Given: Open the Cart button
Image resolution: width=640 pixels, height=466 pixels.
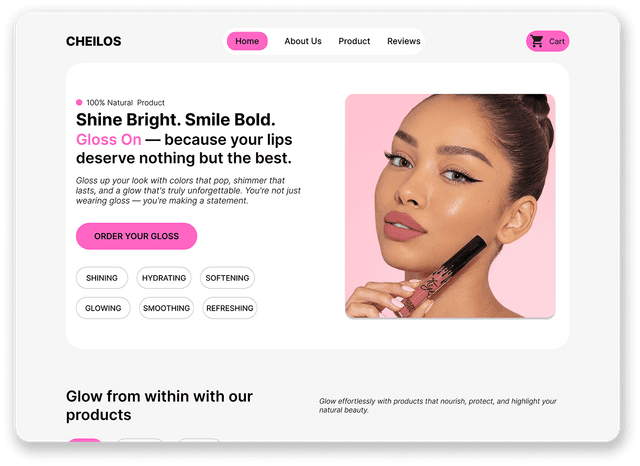Looking at the screenshot, I should (547, 41).
